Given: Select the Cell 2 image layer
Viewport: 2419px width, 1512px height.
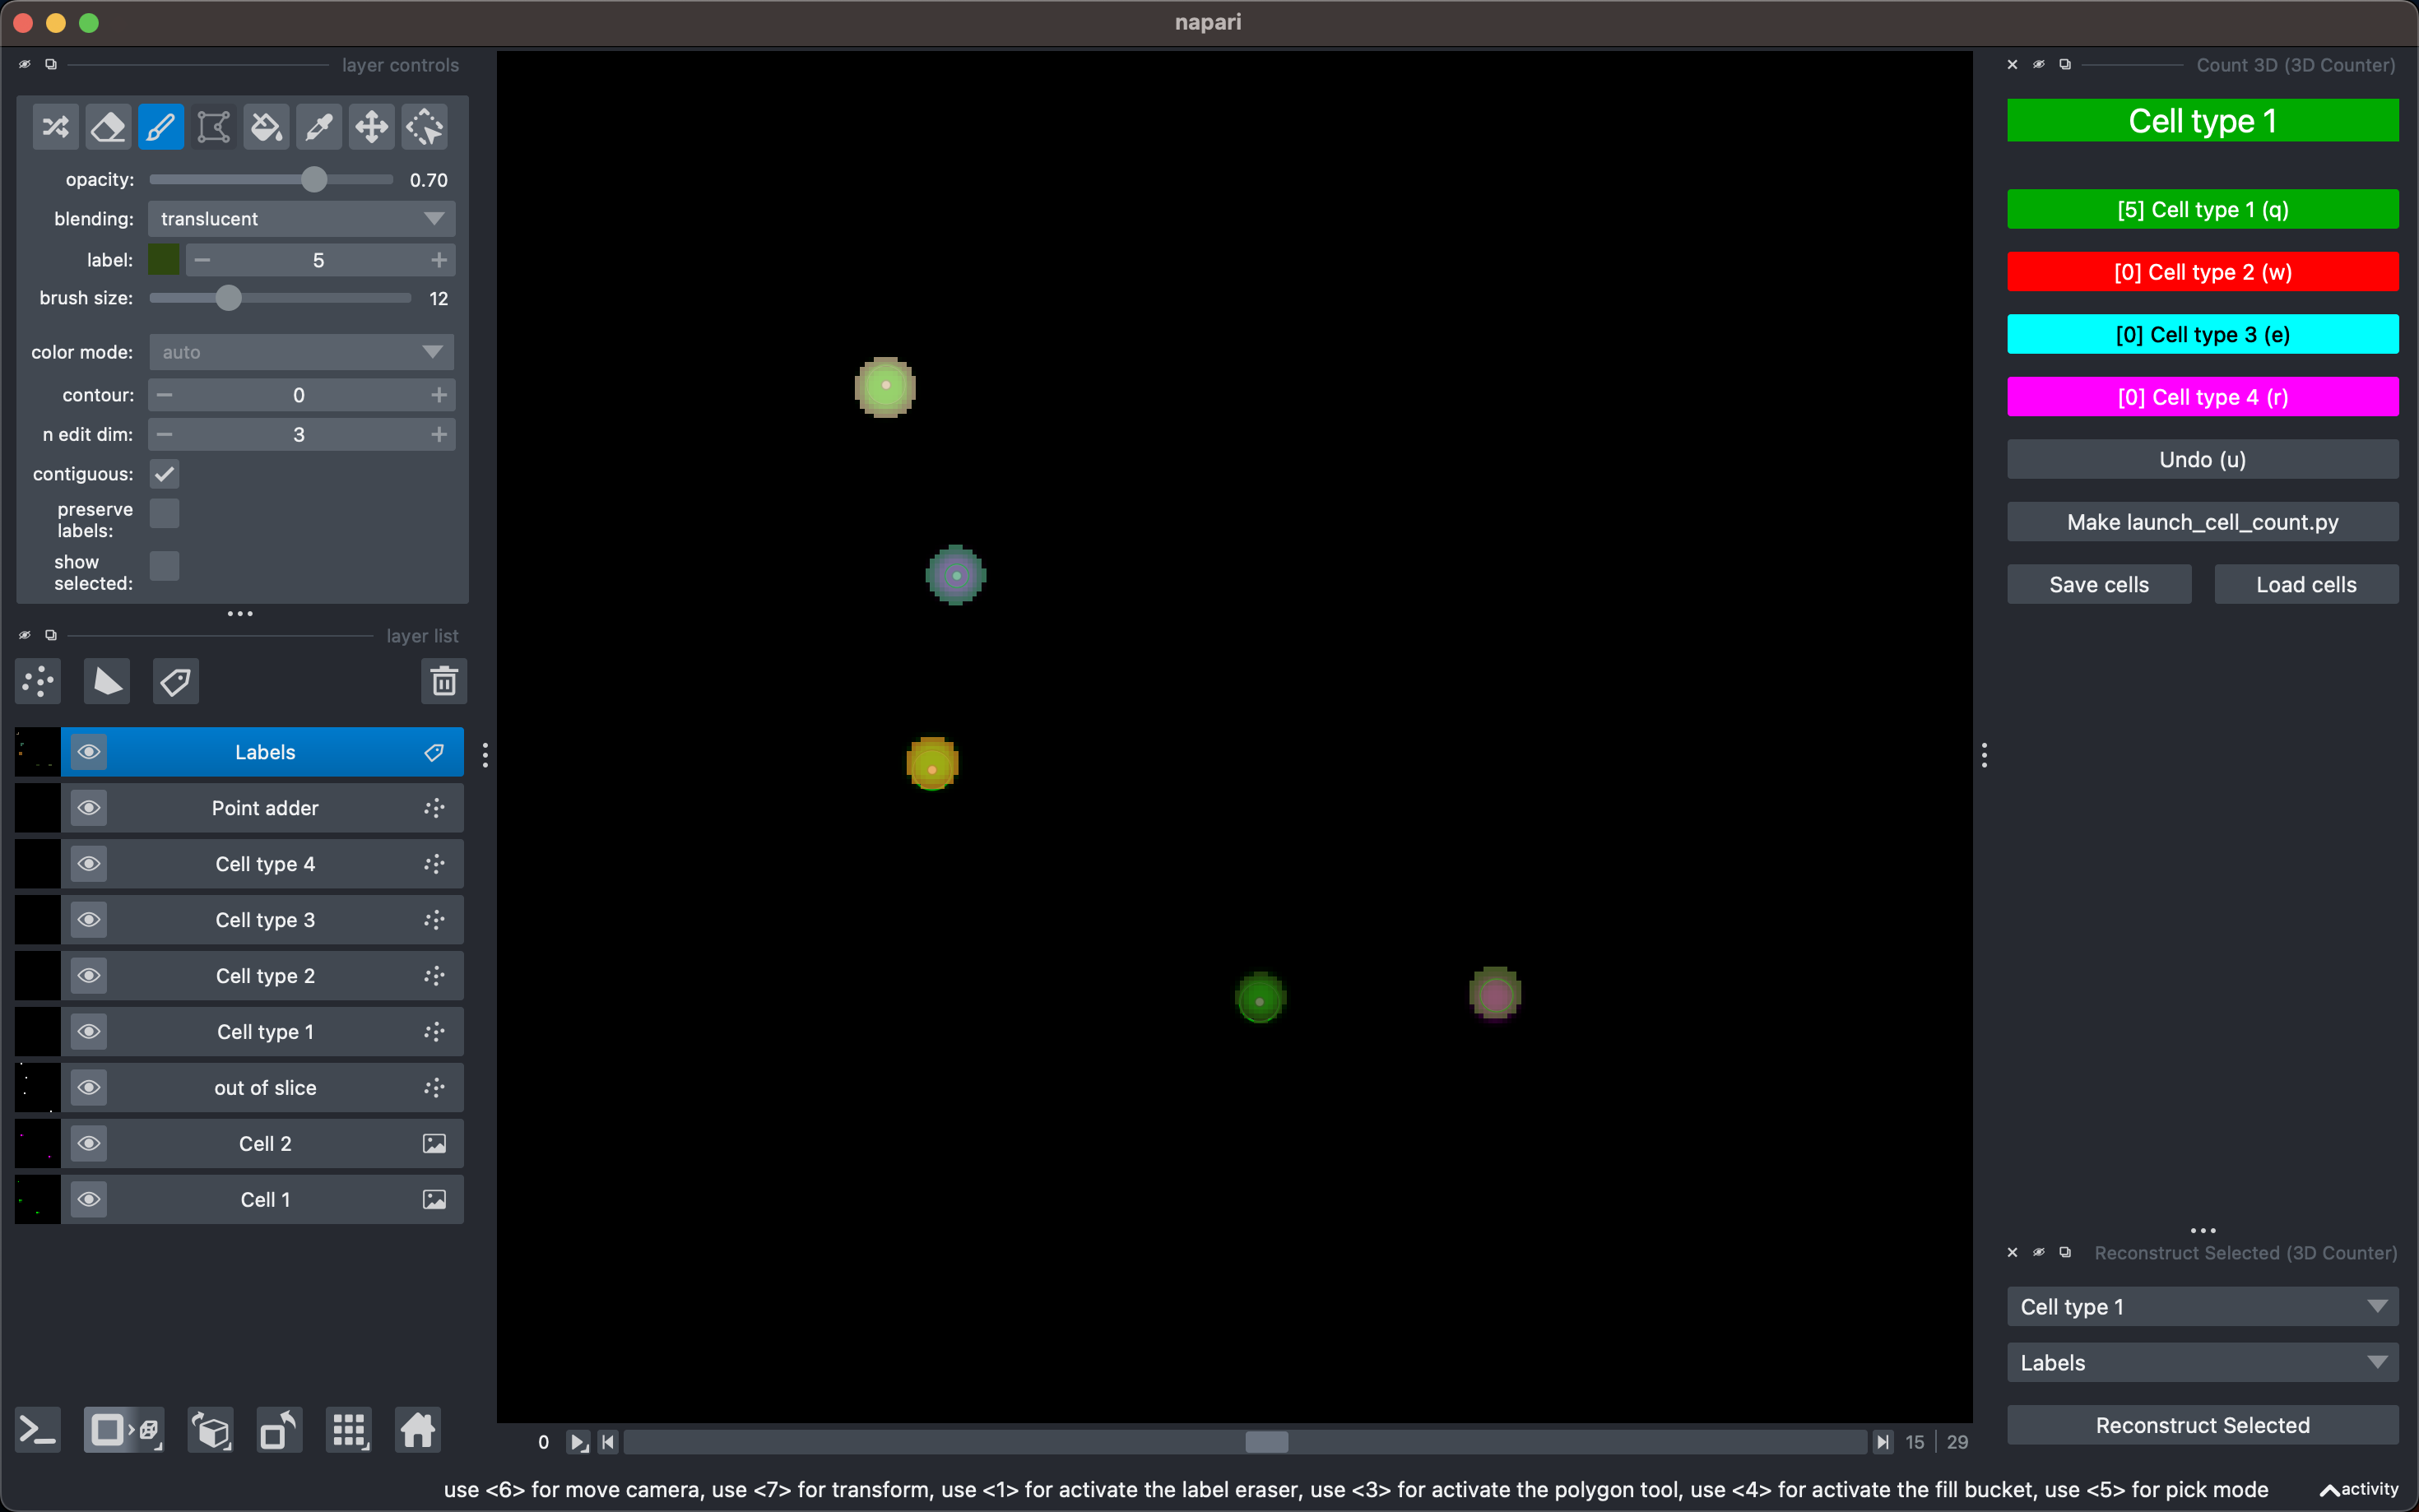Looking at the screenshot, I should coord(265,1144).
